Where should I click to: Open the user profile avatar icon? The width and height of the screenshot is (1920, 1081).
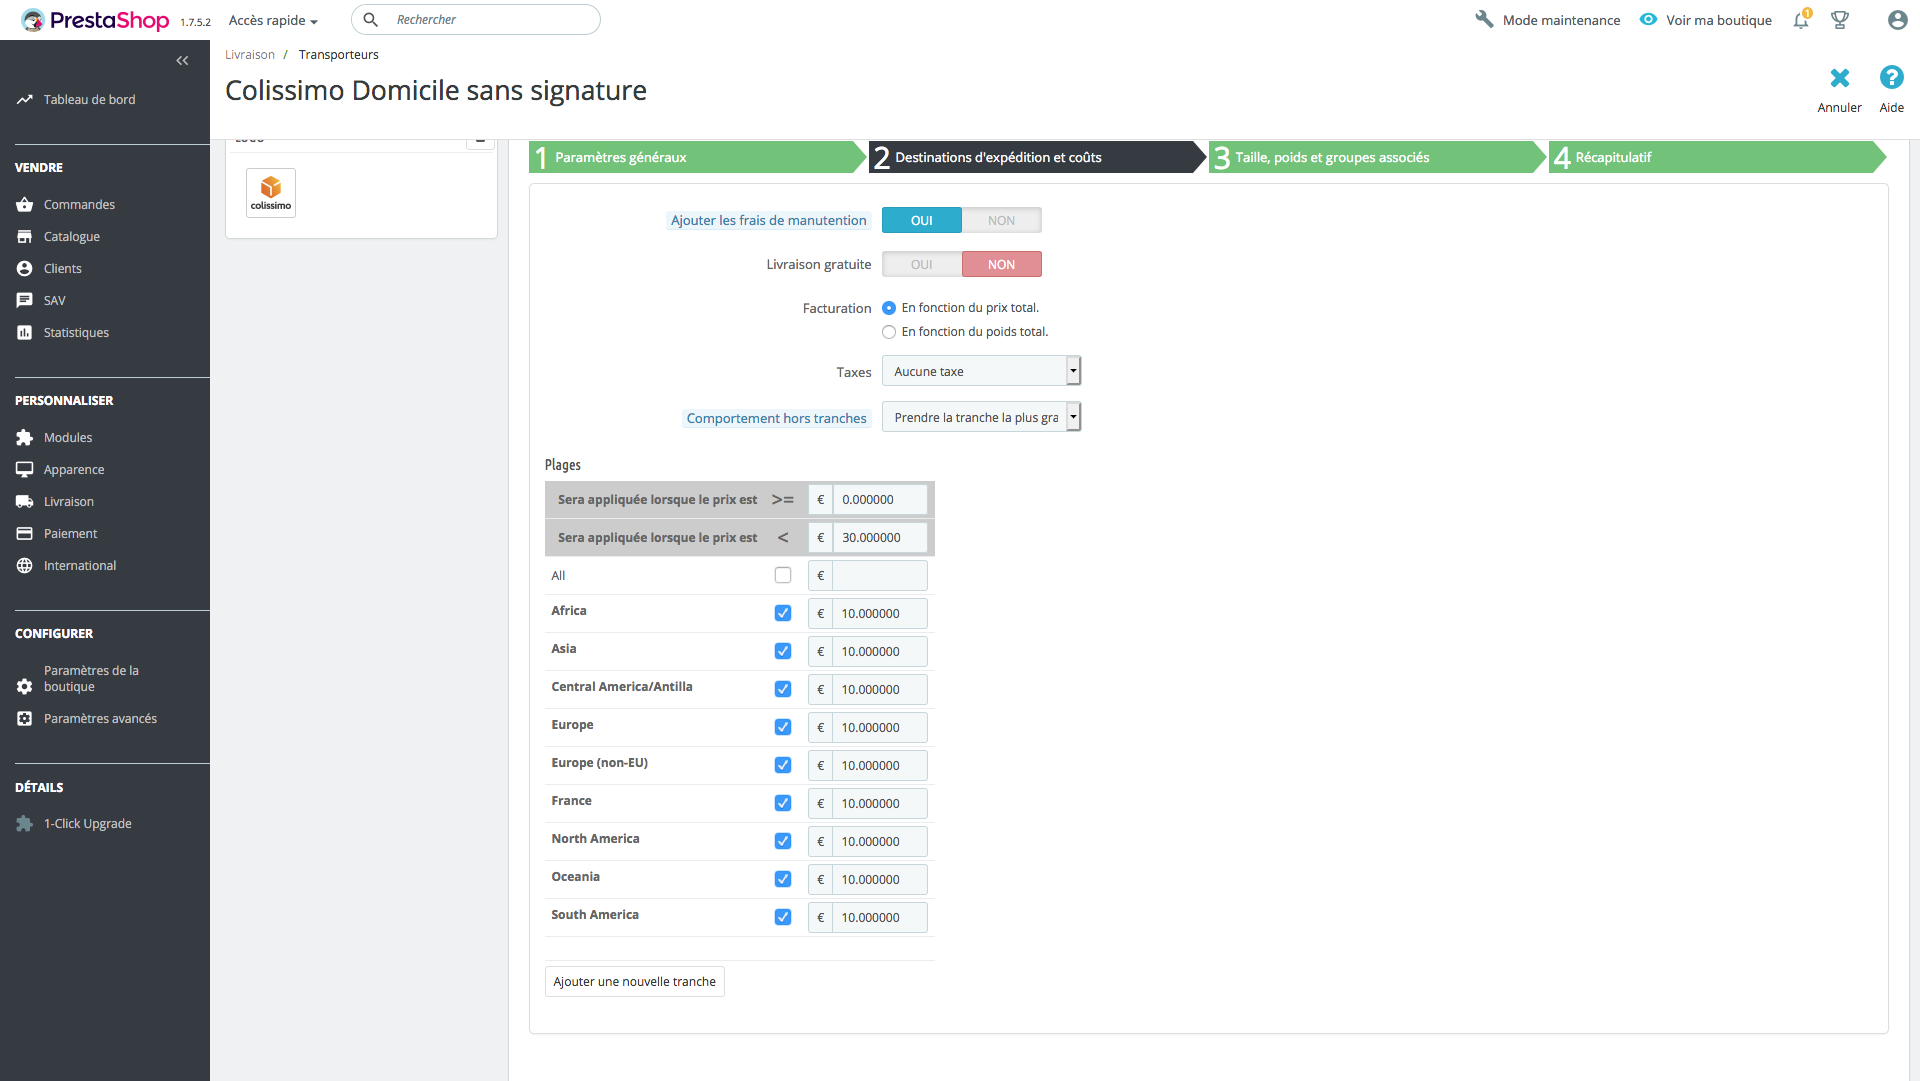tap(1897, 20)
